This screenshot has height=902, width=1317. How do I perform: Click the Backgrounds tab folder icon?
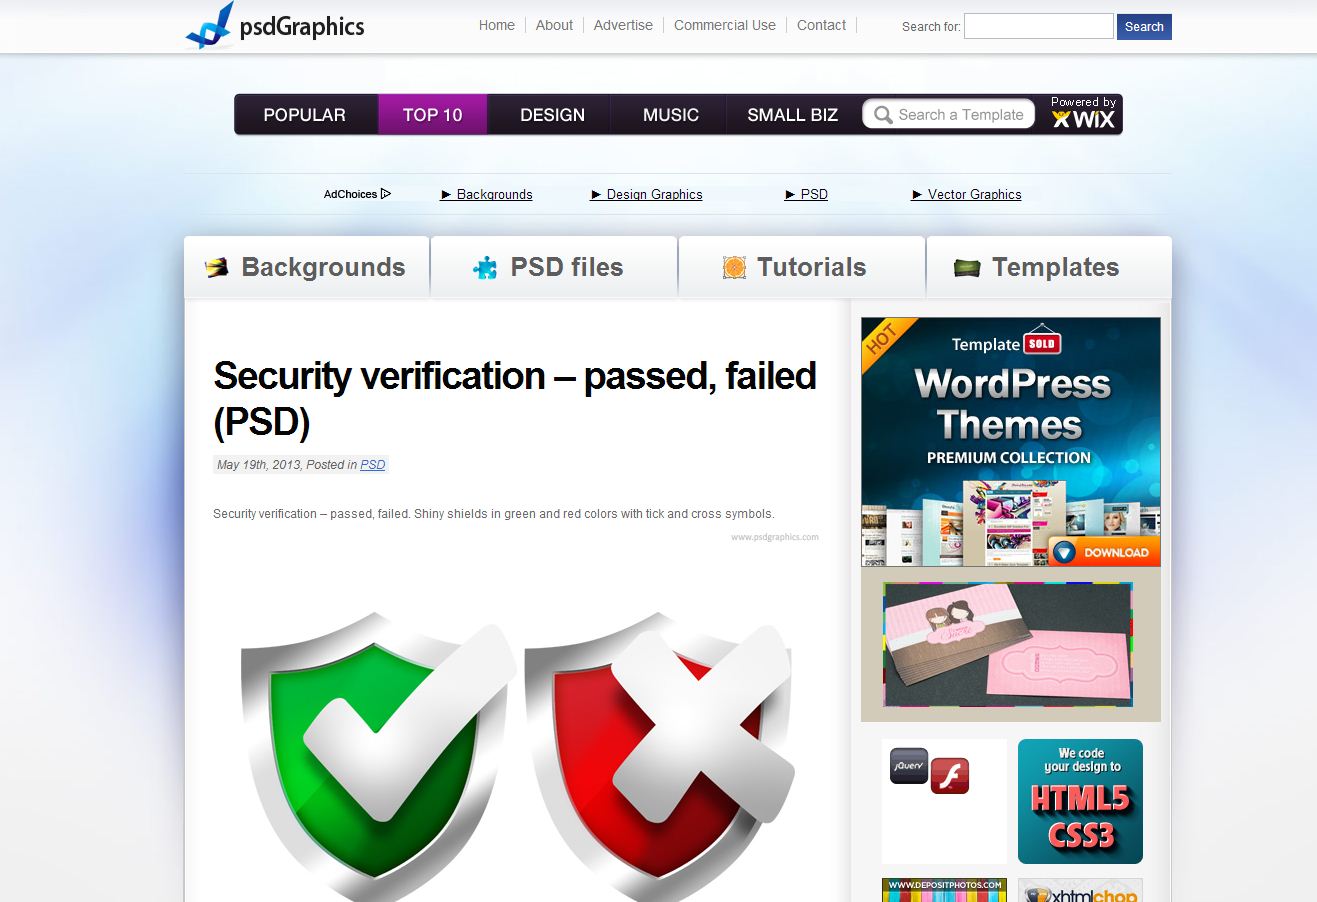pos(216,267)
